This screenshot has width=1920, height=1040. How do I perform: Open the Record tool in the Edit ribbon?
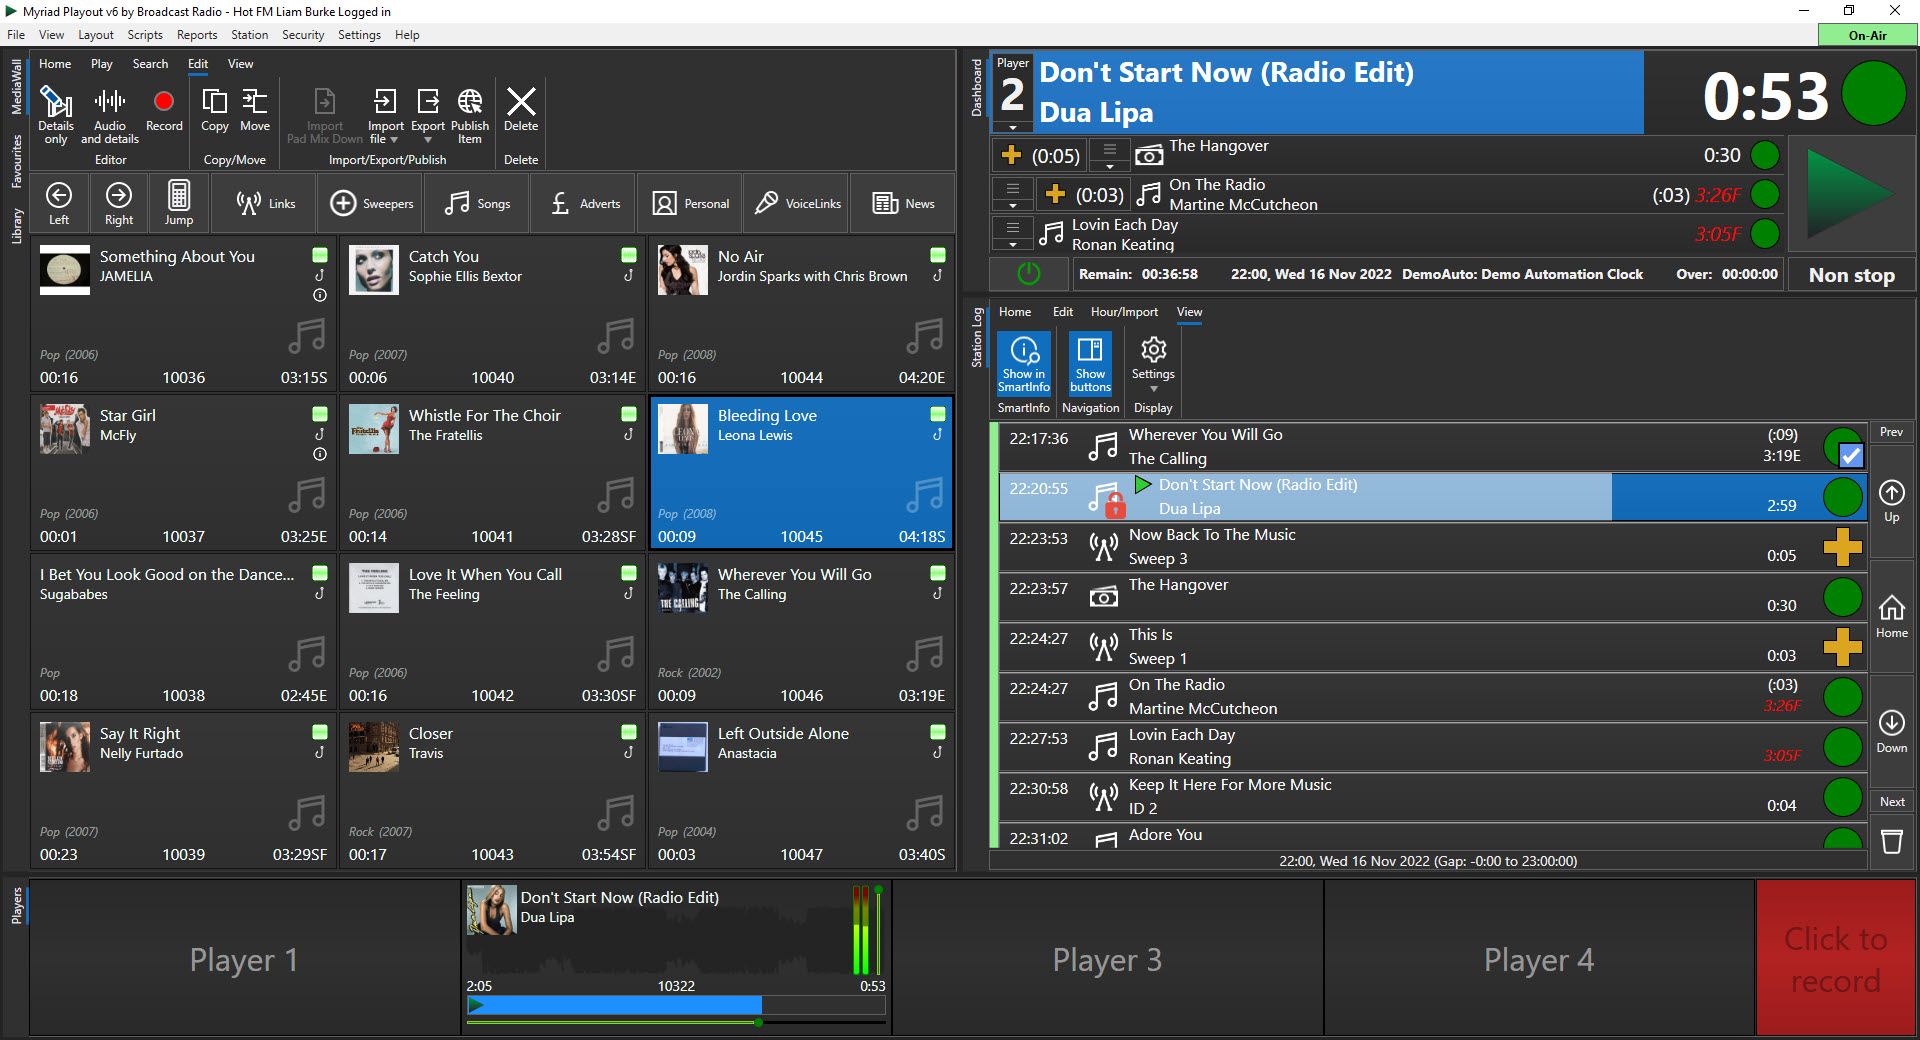[163, 110]
